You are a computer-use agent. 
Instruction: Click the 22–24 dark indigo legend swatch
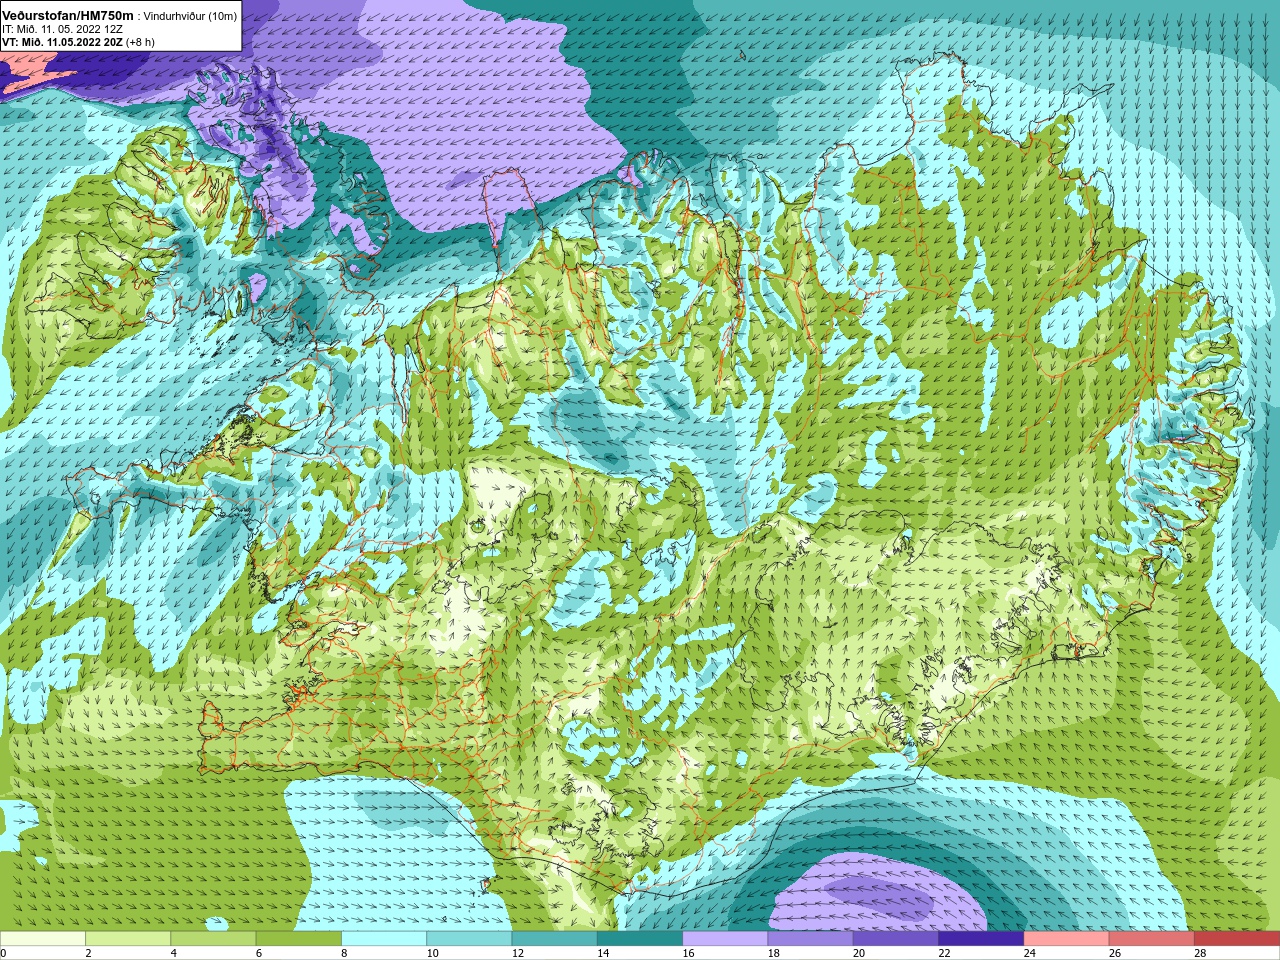click(x=981, y=939)
